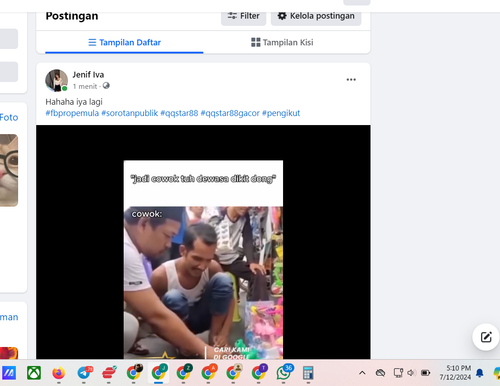Click the #sorotanpublik hashtag
This screenshot has width=500, height=386.
pyautogui.click(x=129, y=113)
